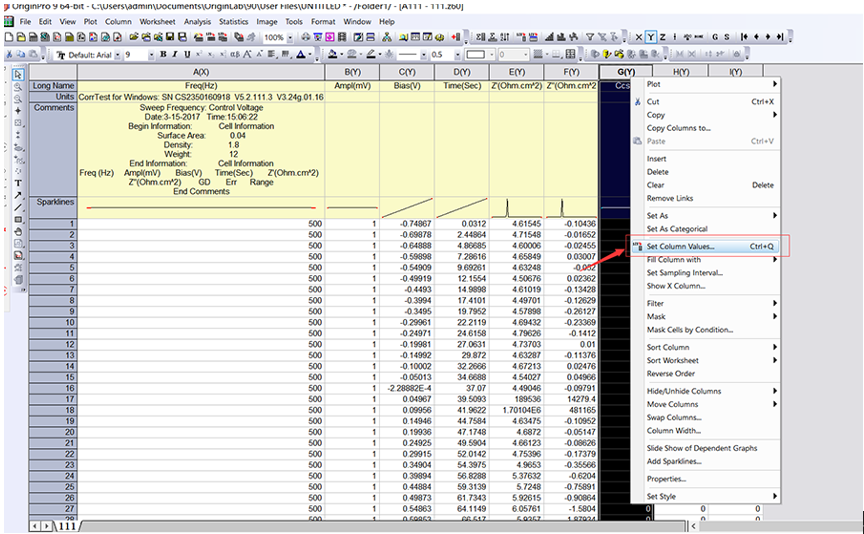The width and height of the screenshot is (864, 534).
Task: Open the Statistics menu
Action: (x=234, y=21)
